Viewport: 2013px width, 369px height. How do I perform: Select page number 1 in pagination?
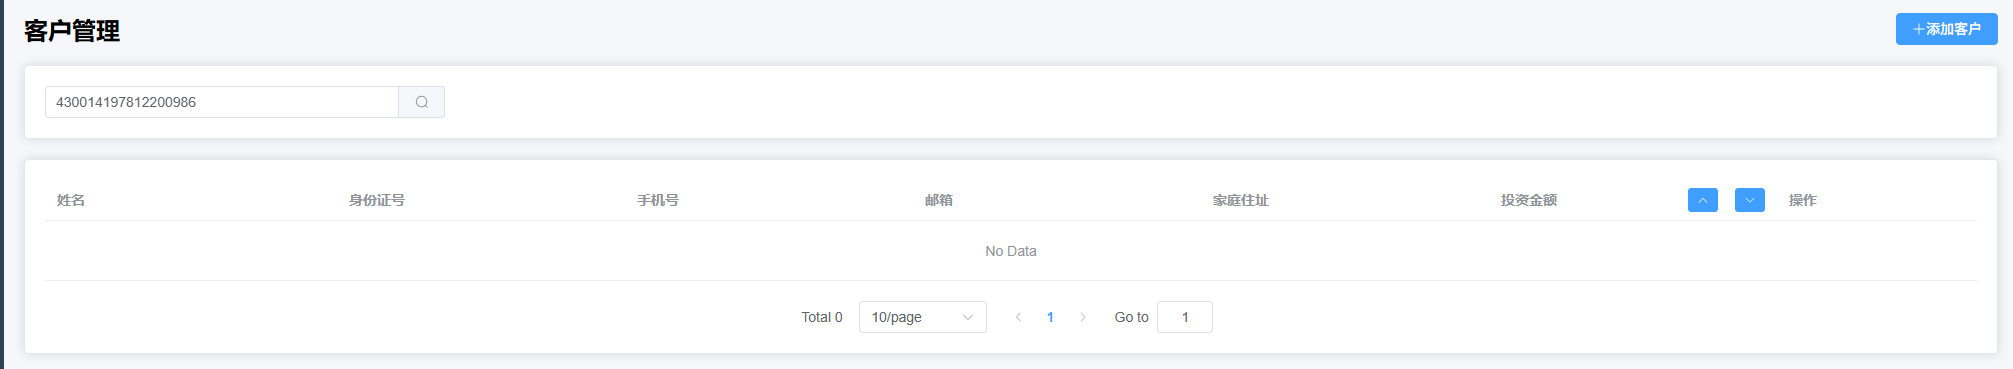(x=1050, y=317)
